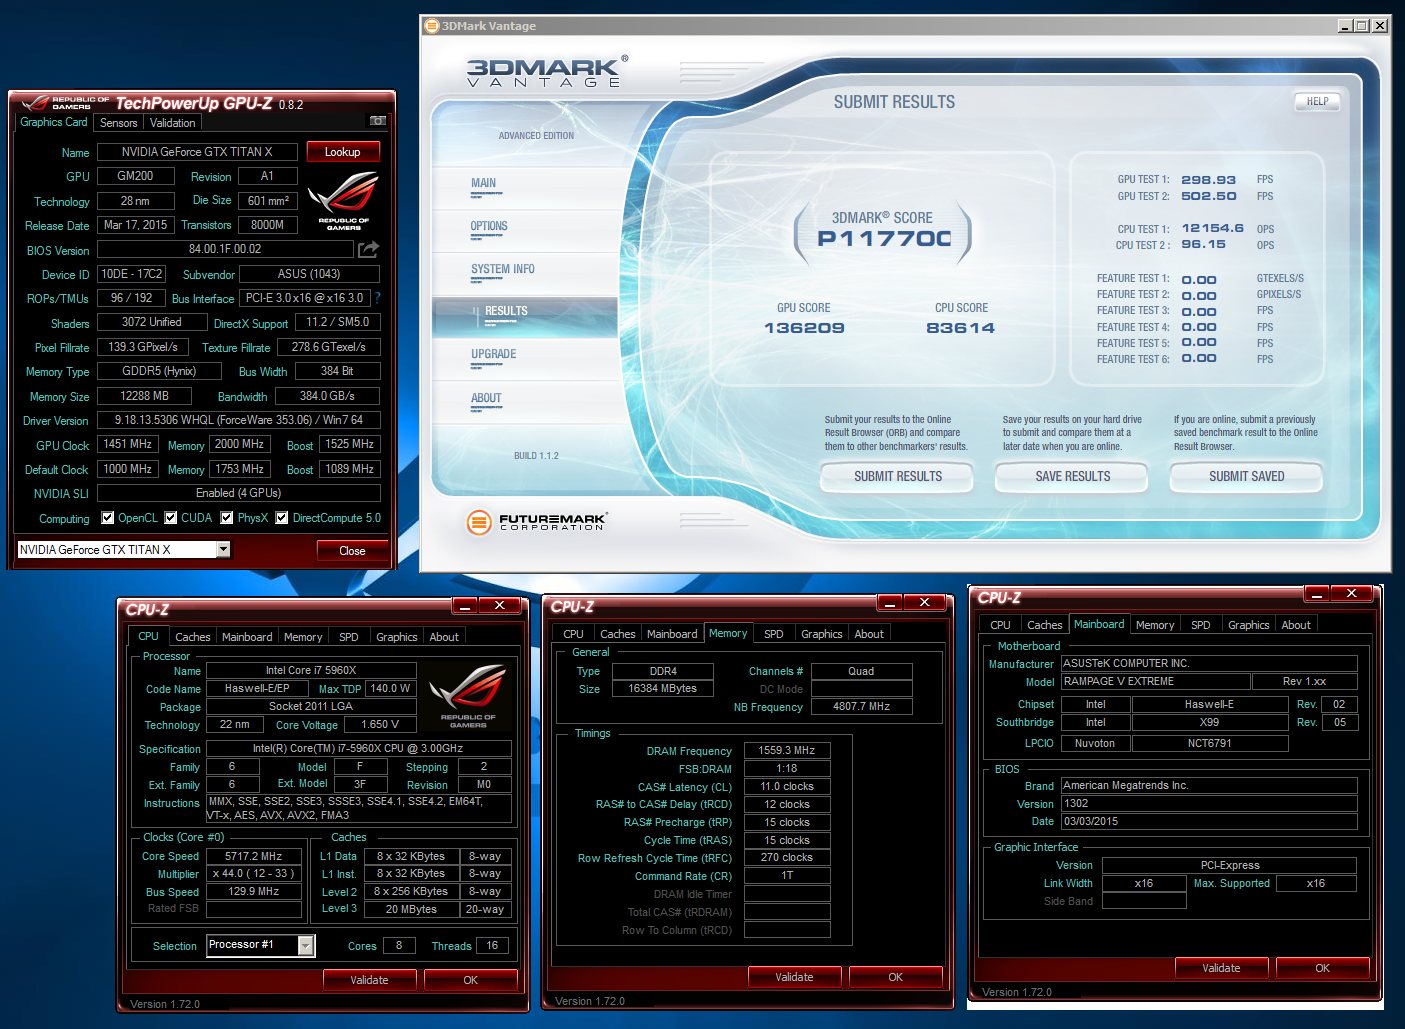Screen dimensions: 1405x1029
Task: Click the Submit Results button
Action: (898, 477)
